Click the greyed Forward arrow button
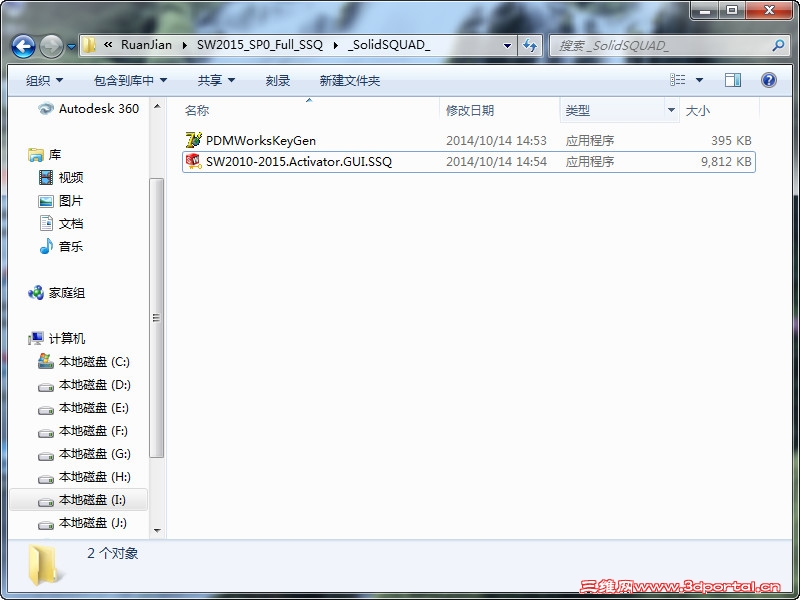Image resolution: width=800 pixels, height=600 pixels. pos(51,46)
